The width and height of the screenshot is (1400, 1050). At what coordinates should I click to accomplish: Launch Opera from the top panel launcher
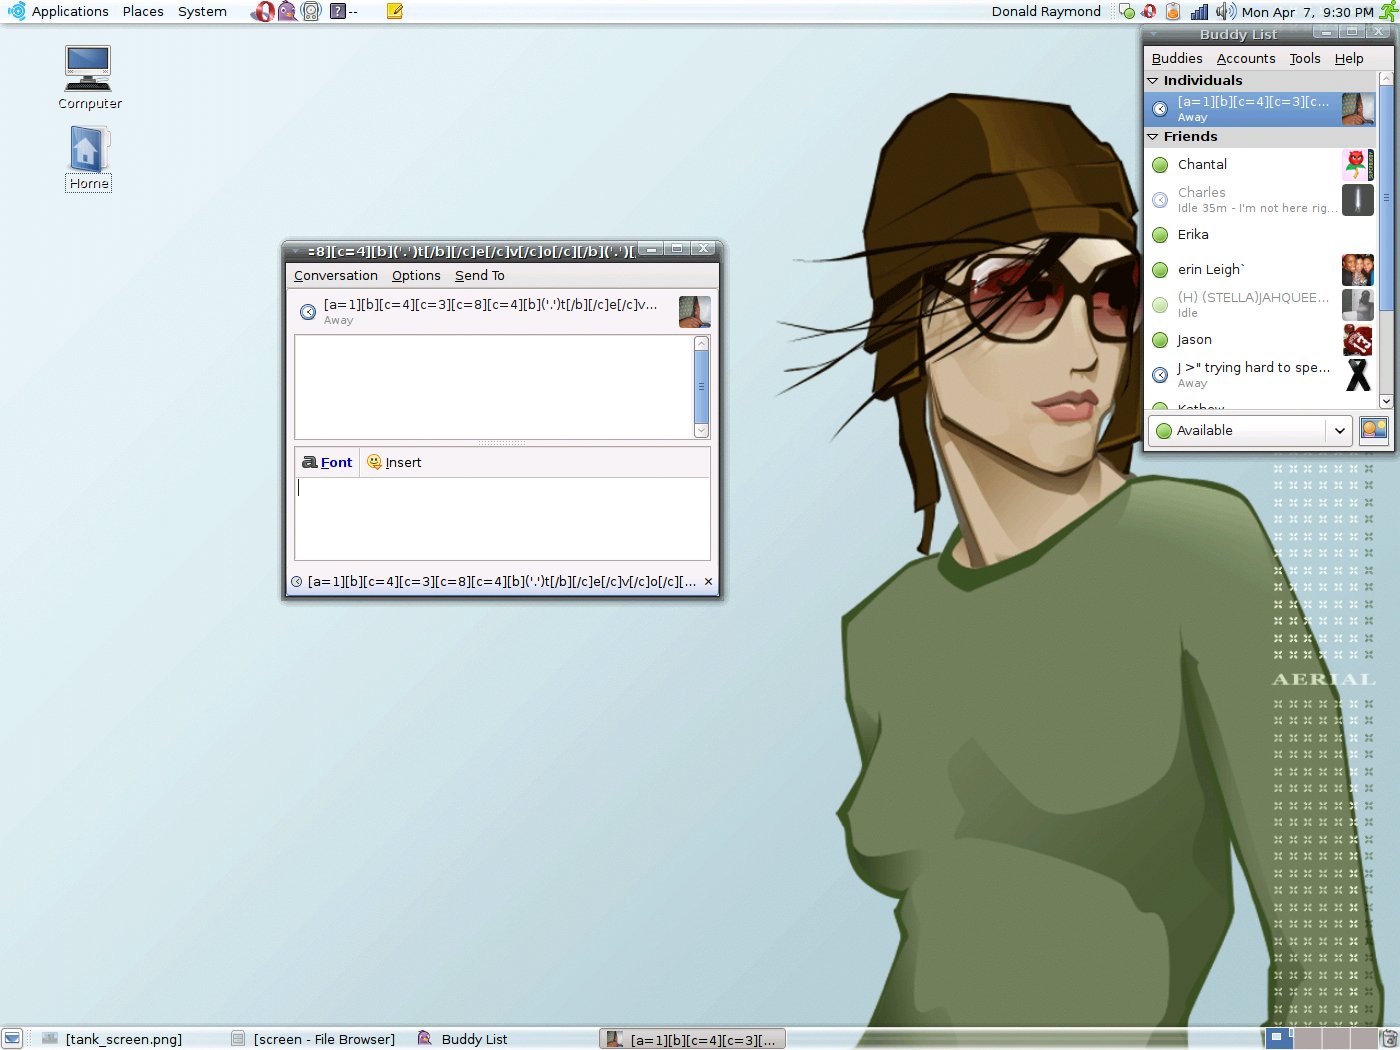[x=263, y=12]
